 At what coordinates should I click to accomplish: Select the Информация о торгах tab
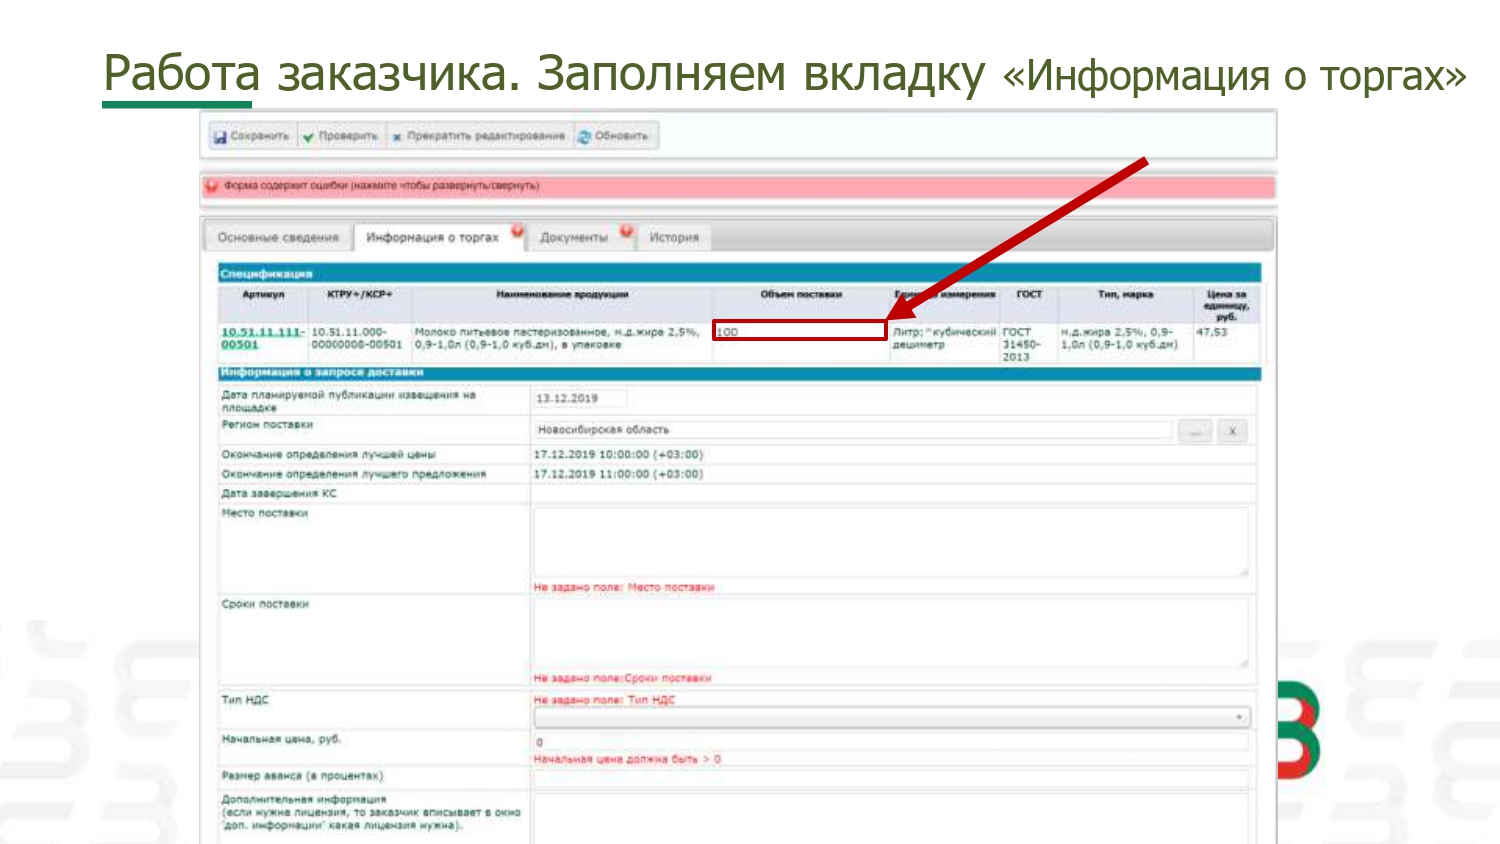[432, 238]
